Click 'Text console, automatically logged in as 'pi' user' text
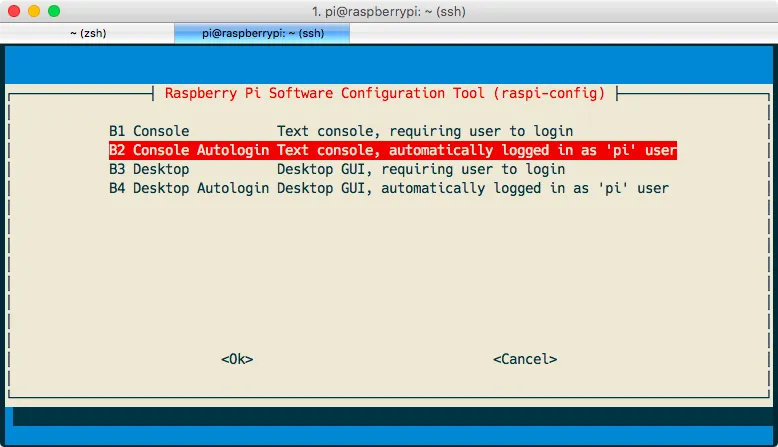Viewport: 778px width, 447px height. click(477, 150)
